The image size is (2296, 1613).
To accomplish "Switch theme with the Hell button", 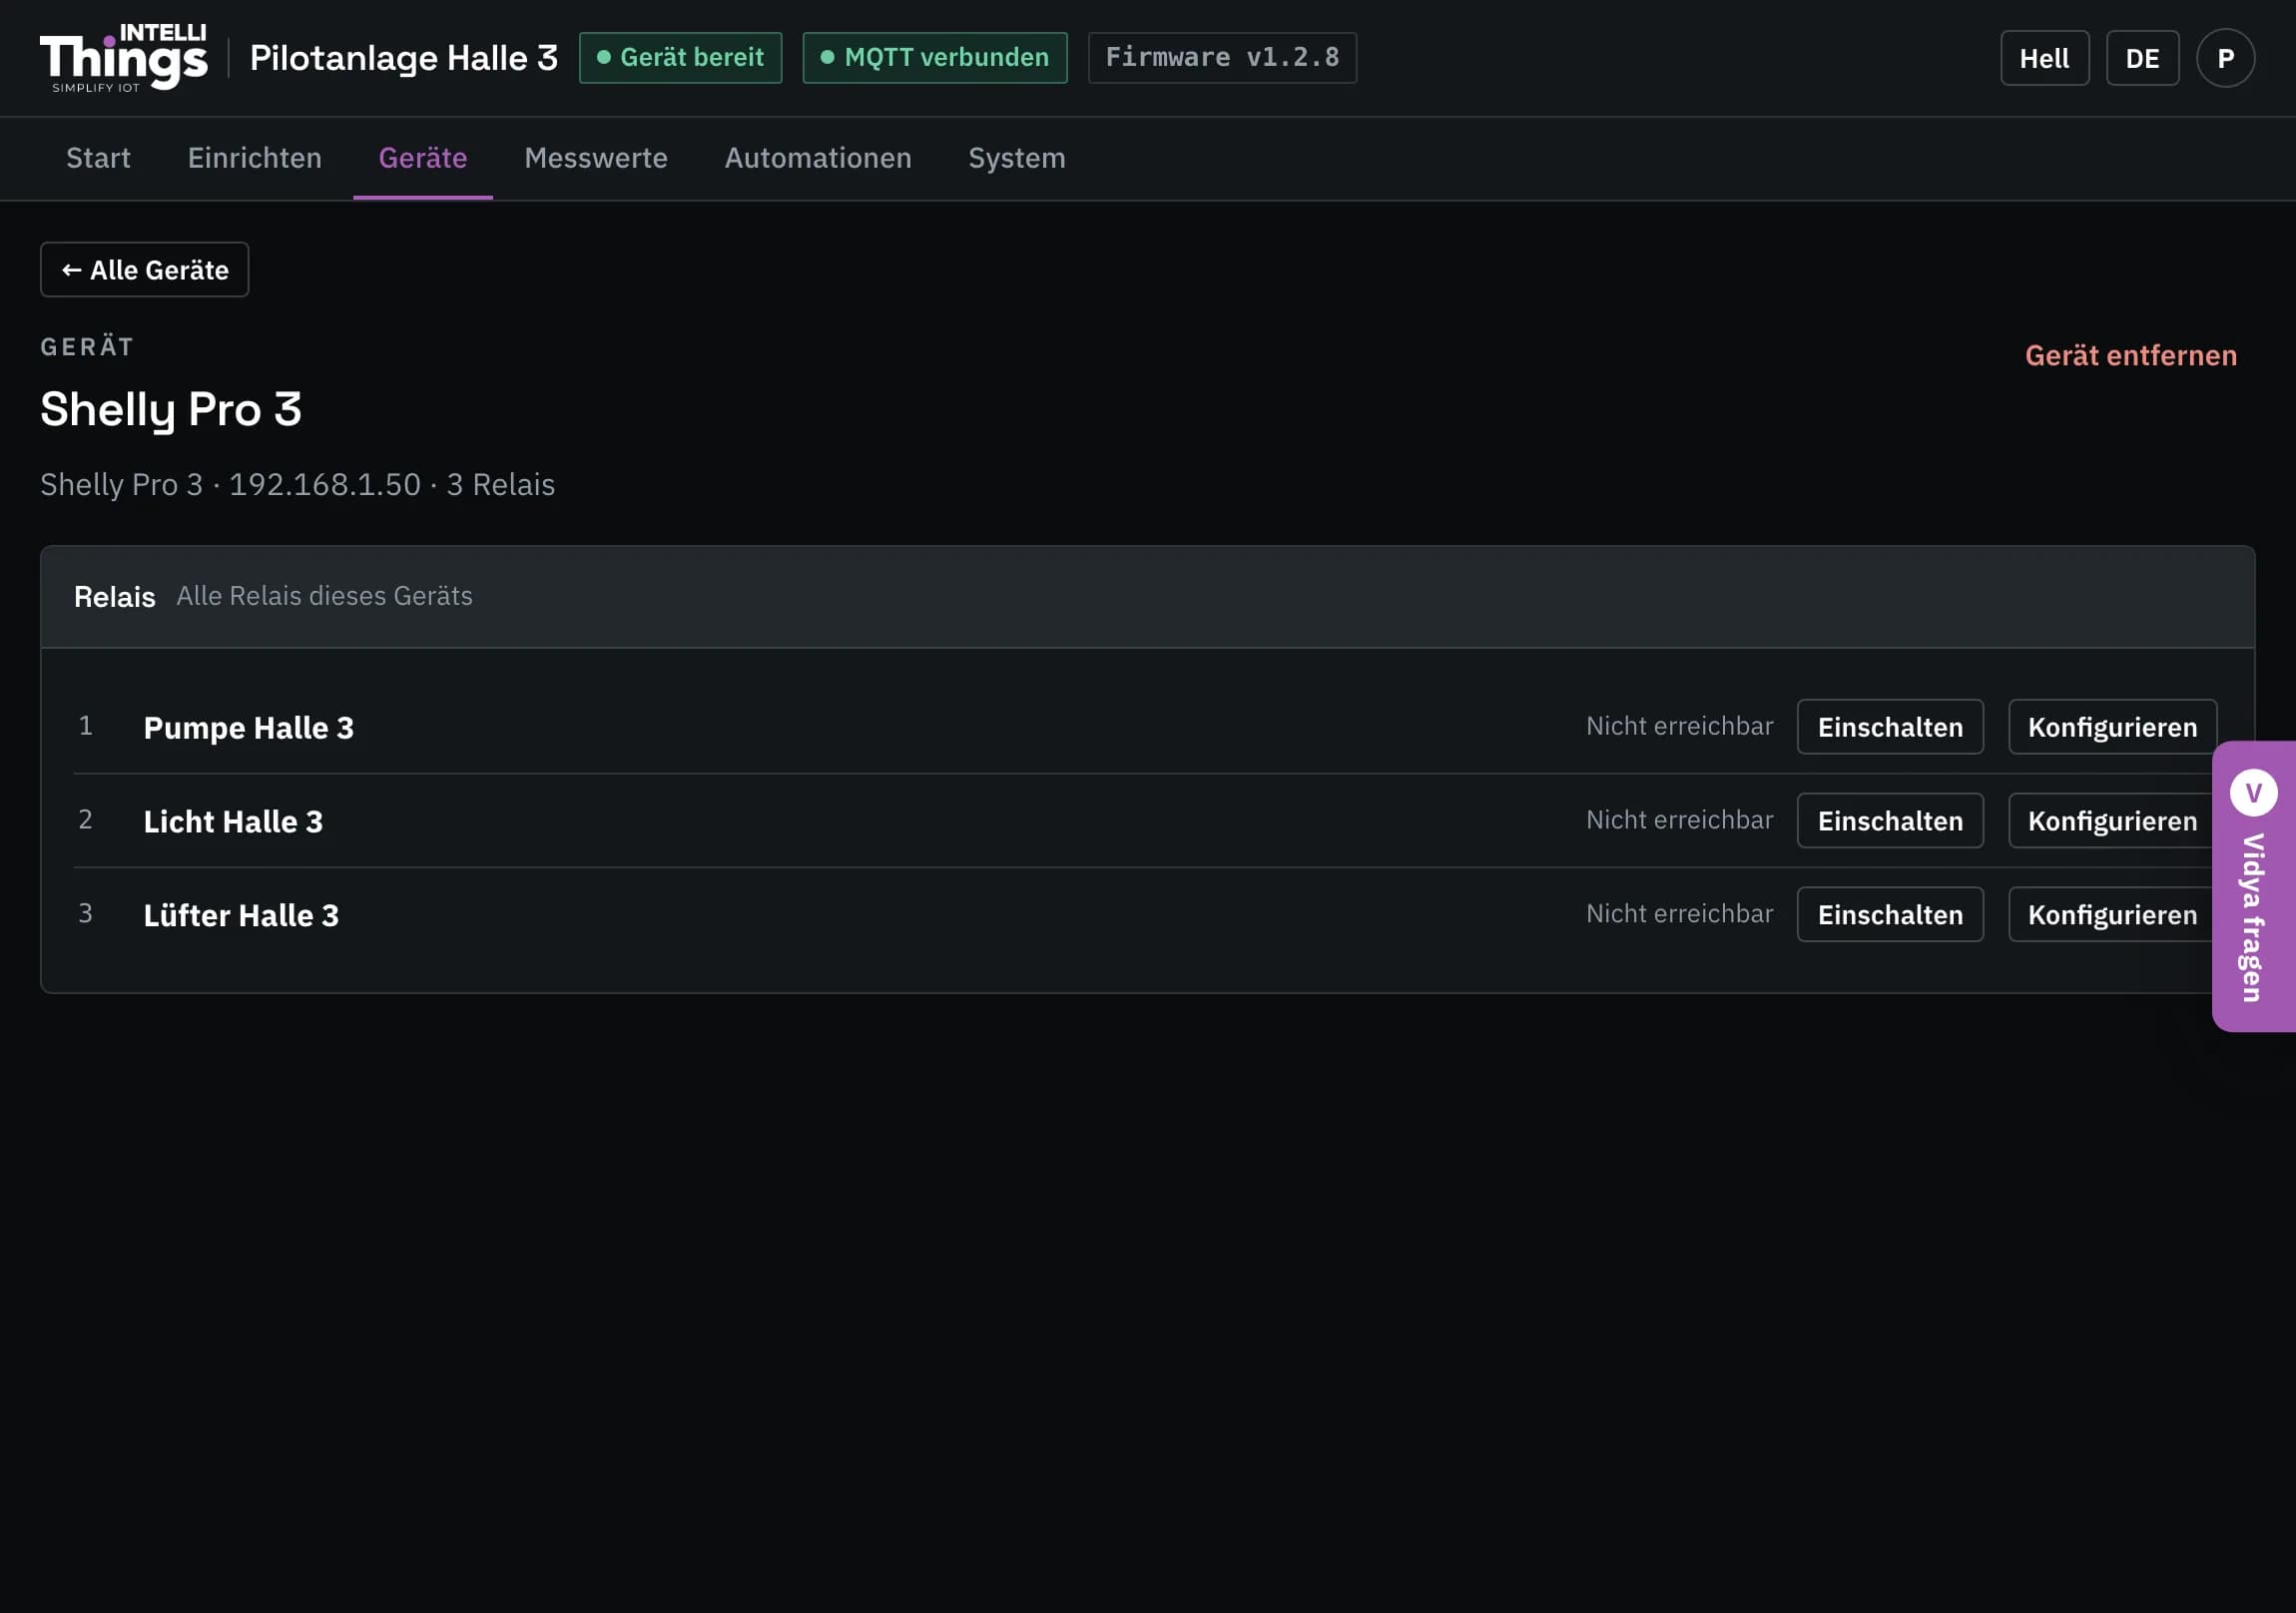I will coord(2044,58).
